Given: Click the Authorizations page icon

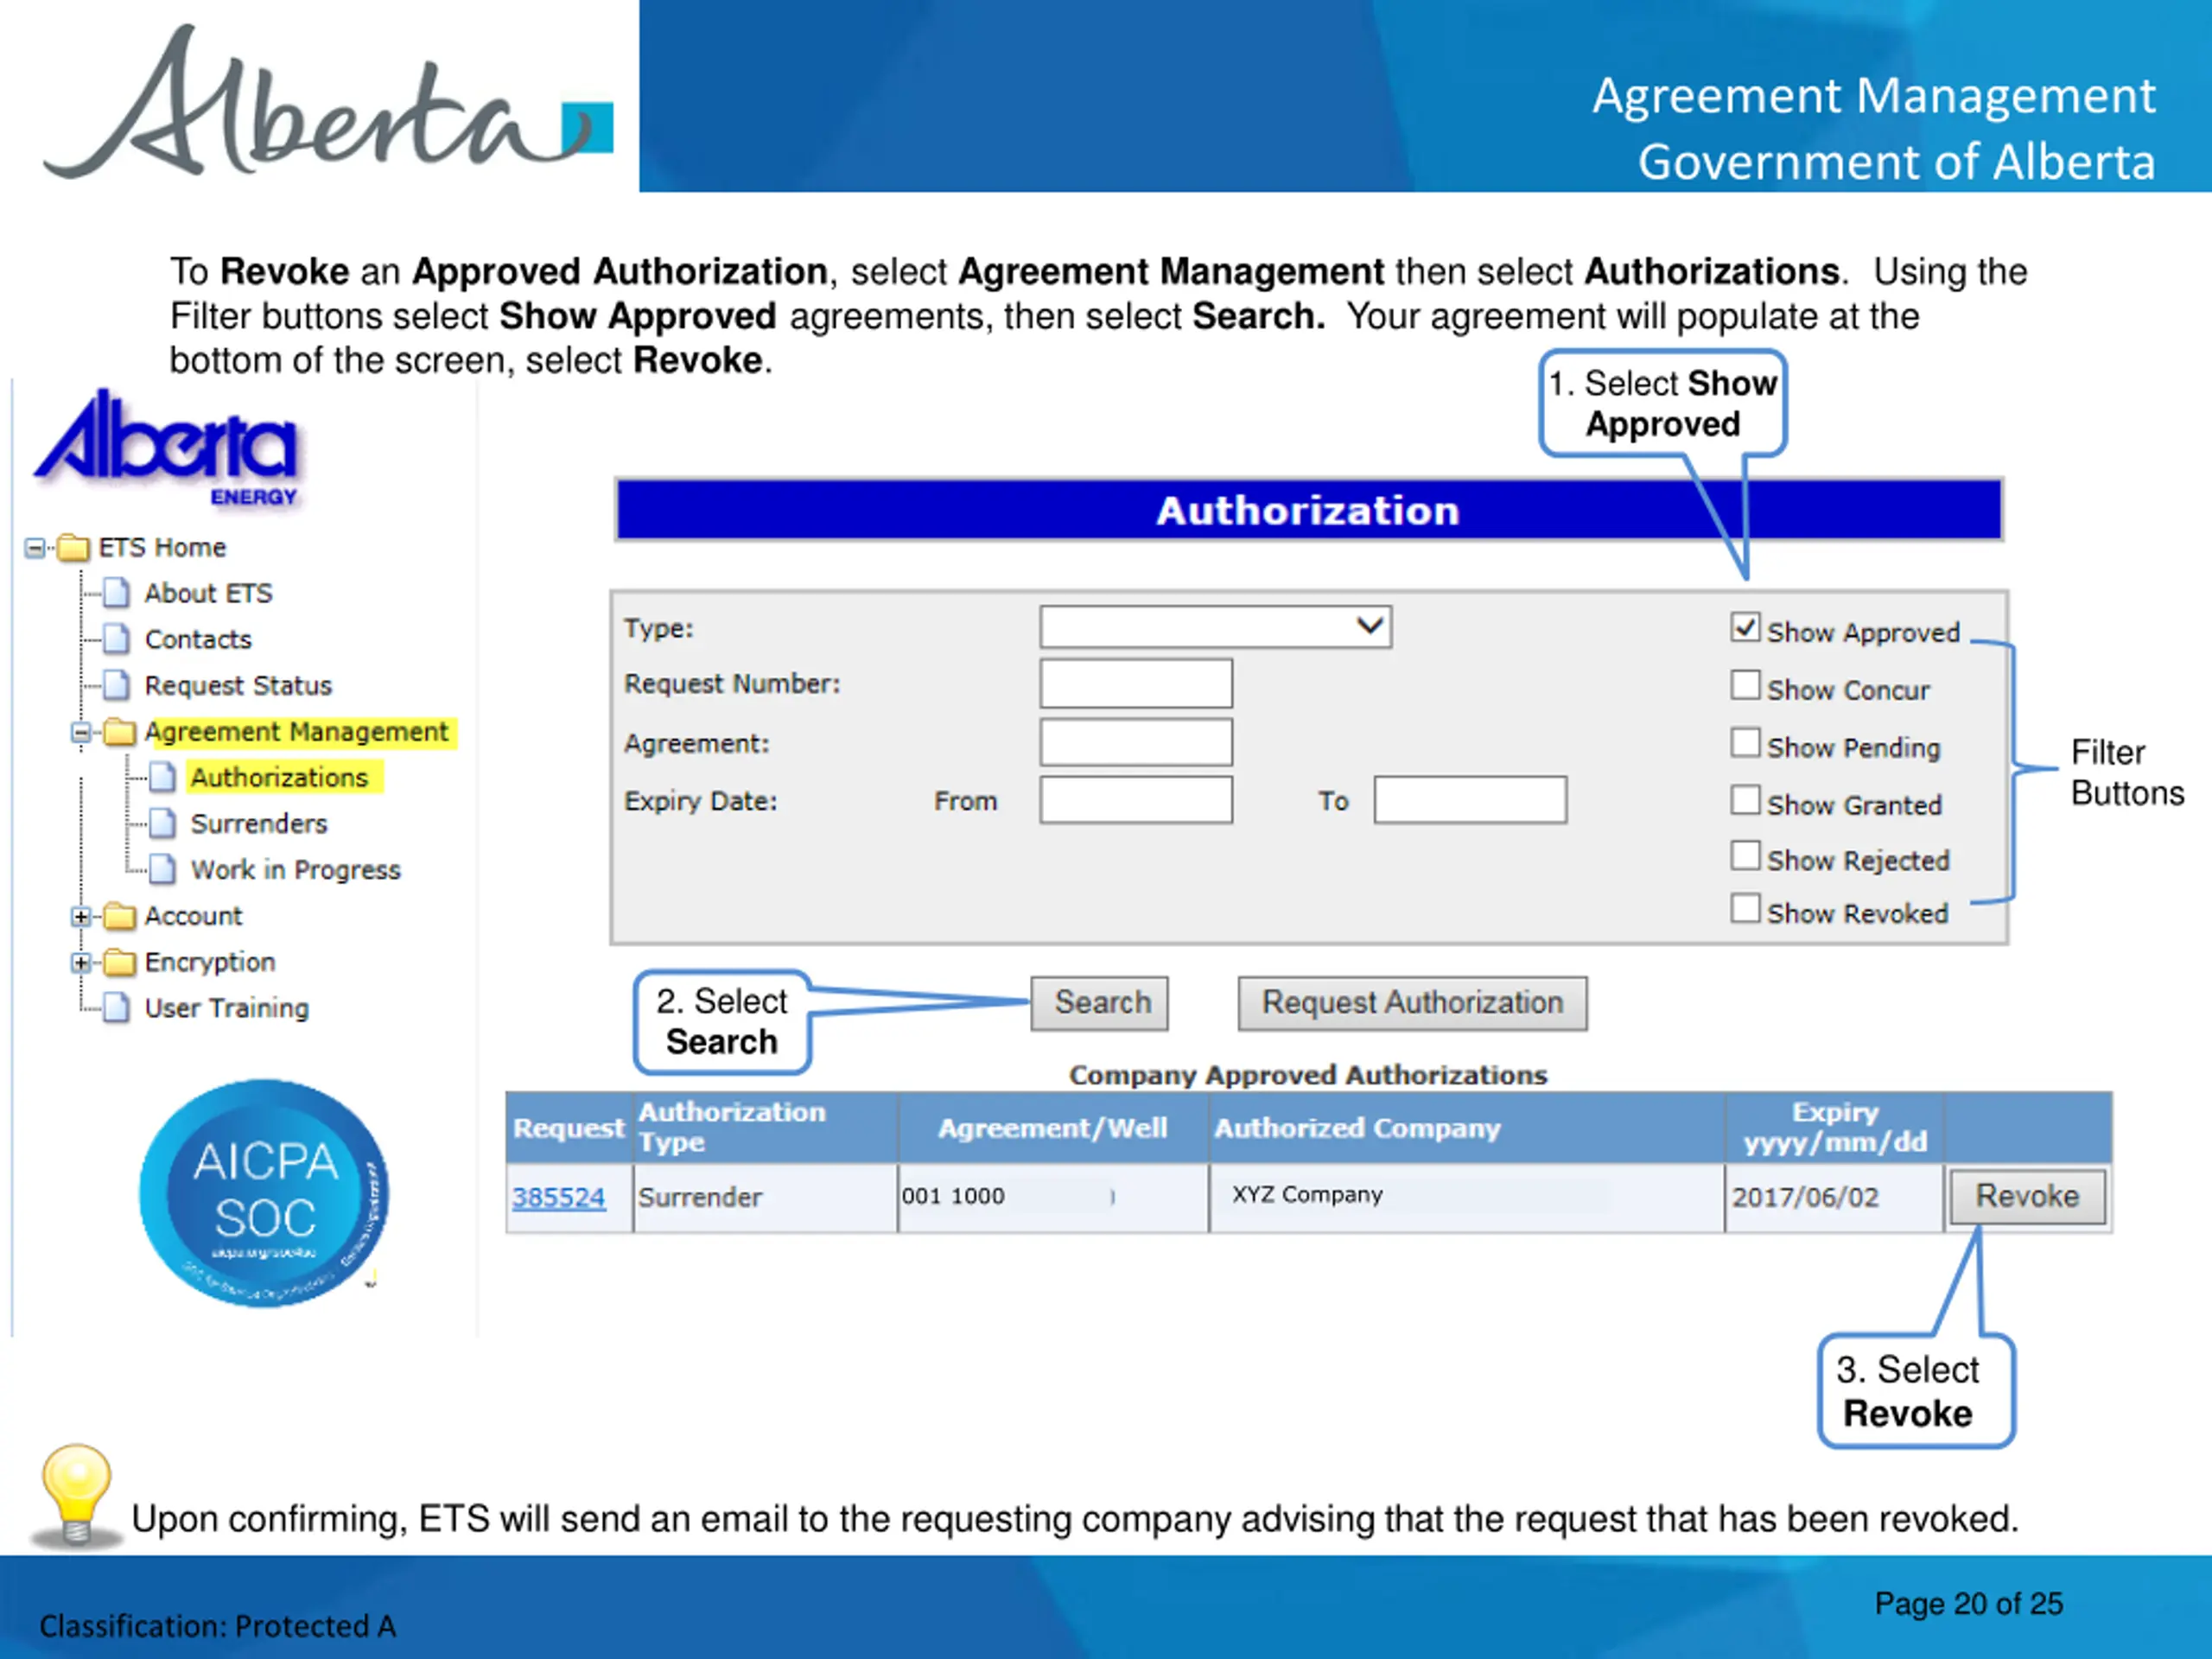Looking at the screenshot, I should pos(163,778).
